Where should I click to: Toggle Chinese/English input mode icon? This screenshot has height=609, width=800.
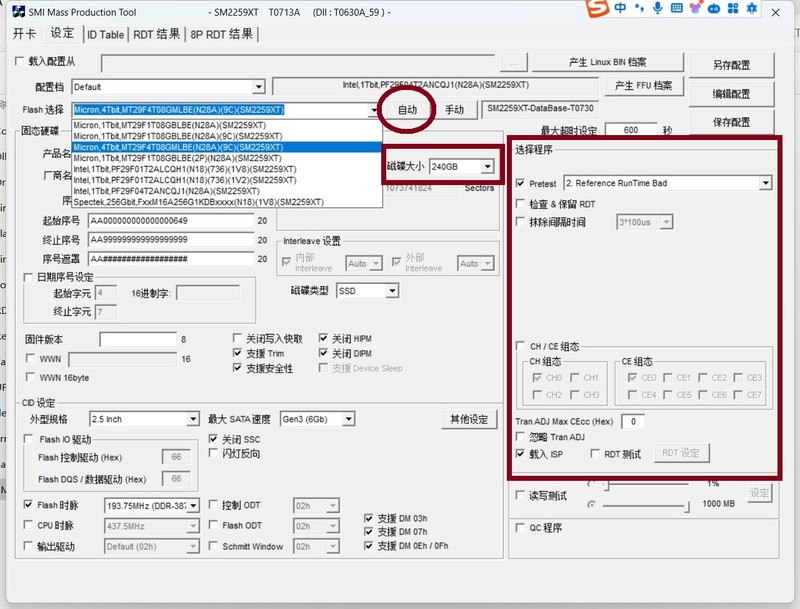(620, 10)
